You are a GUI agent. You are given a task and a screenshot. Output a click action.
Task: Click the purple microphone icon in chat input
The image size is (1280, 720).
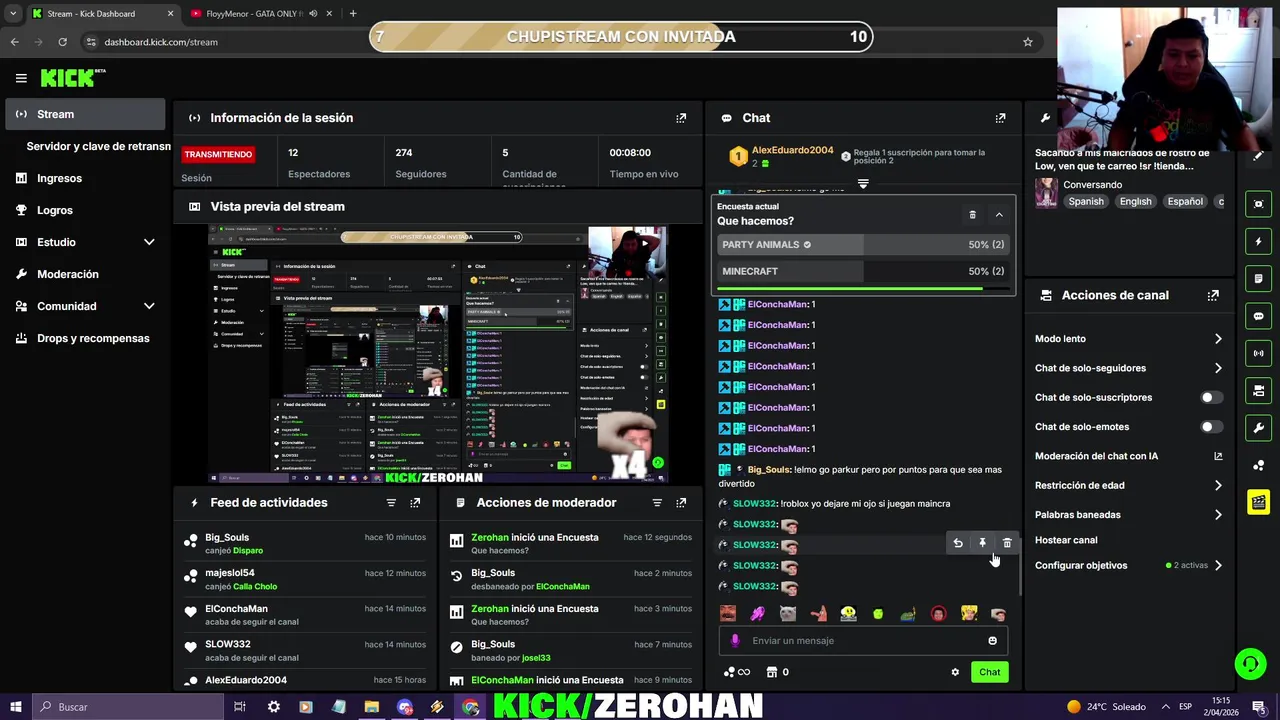click(x=735, y=641)
